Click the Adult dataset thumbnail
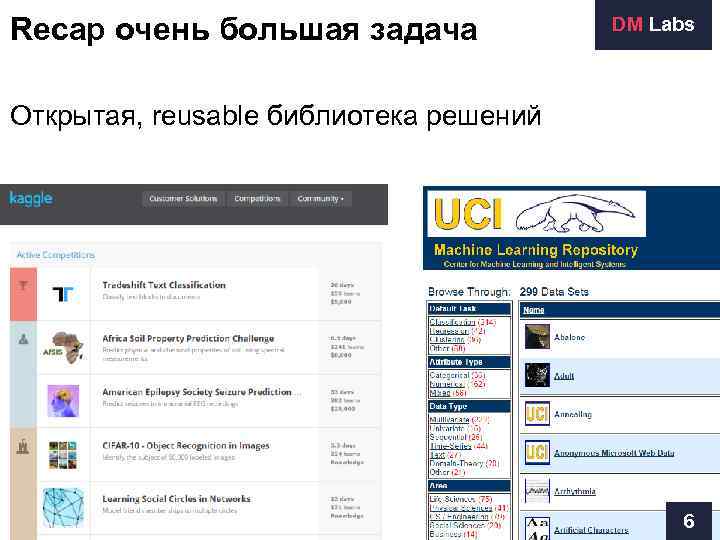This screenshot has width=720, height=540. [x=537, y=375]
